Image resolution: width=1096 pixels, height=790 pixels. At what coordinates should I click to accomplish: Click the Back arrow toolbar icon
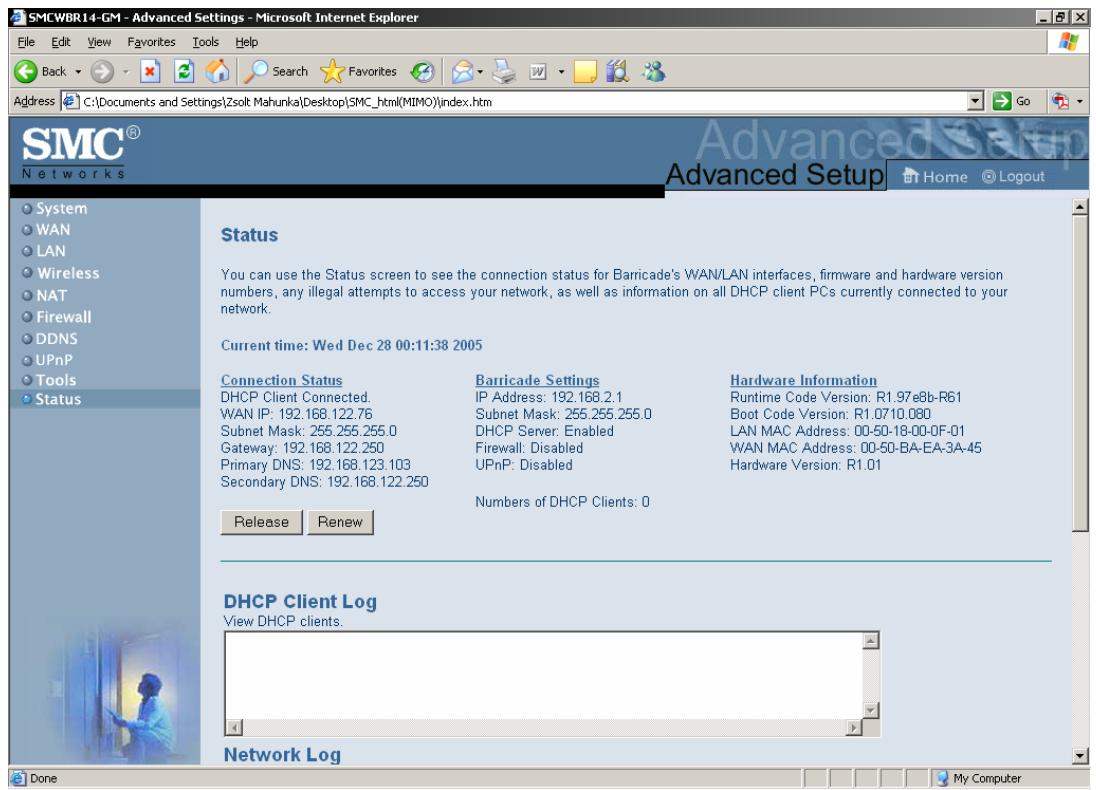click(26, 71)
